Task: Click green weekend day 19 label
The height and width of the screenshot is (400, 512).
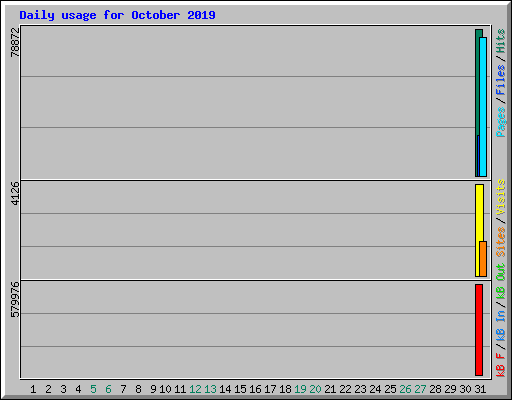Action: click(300, 389)
